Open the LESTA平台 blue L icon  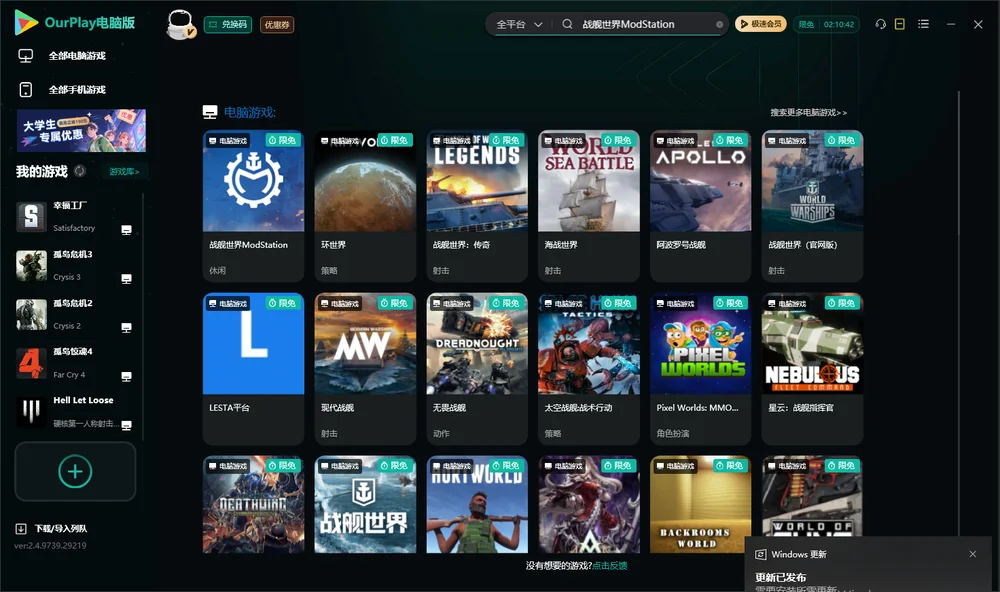tap(253, 343)
